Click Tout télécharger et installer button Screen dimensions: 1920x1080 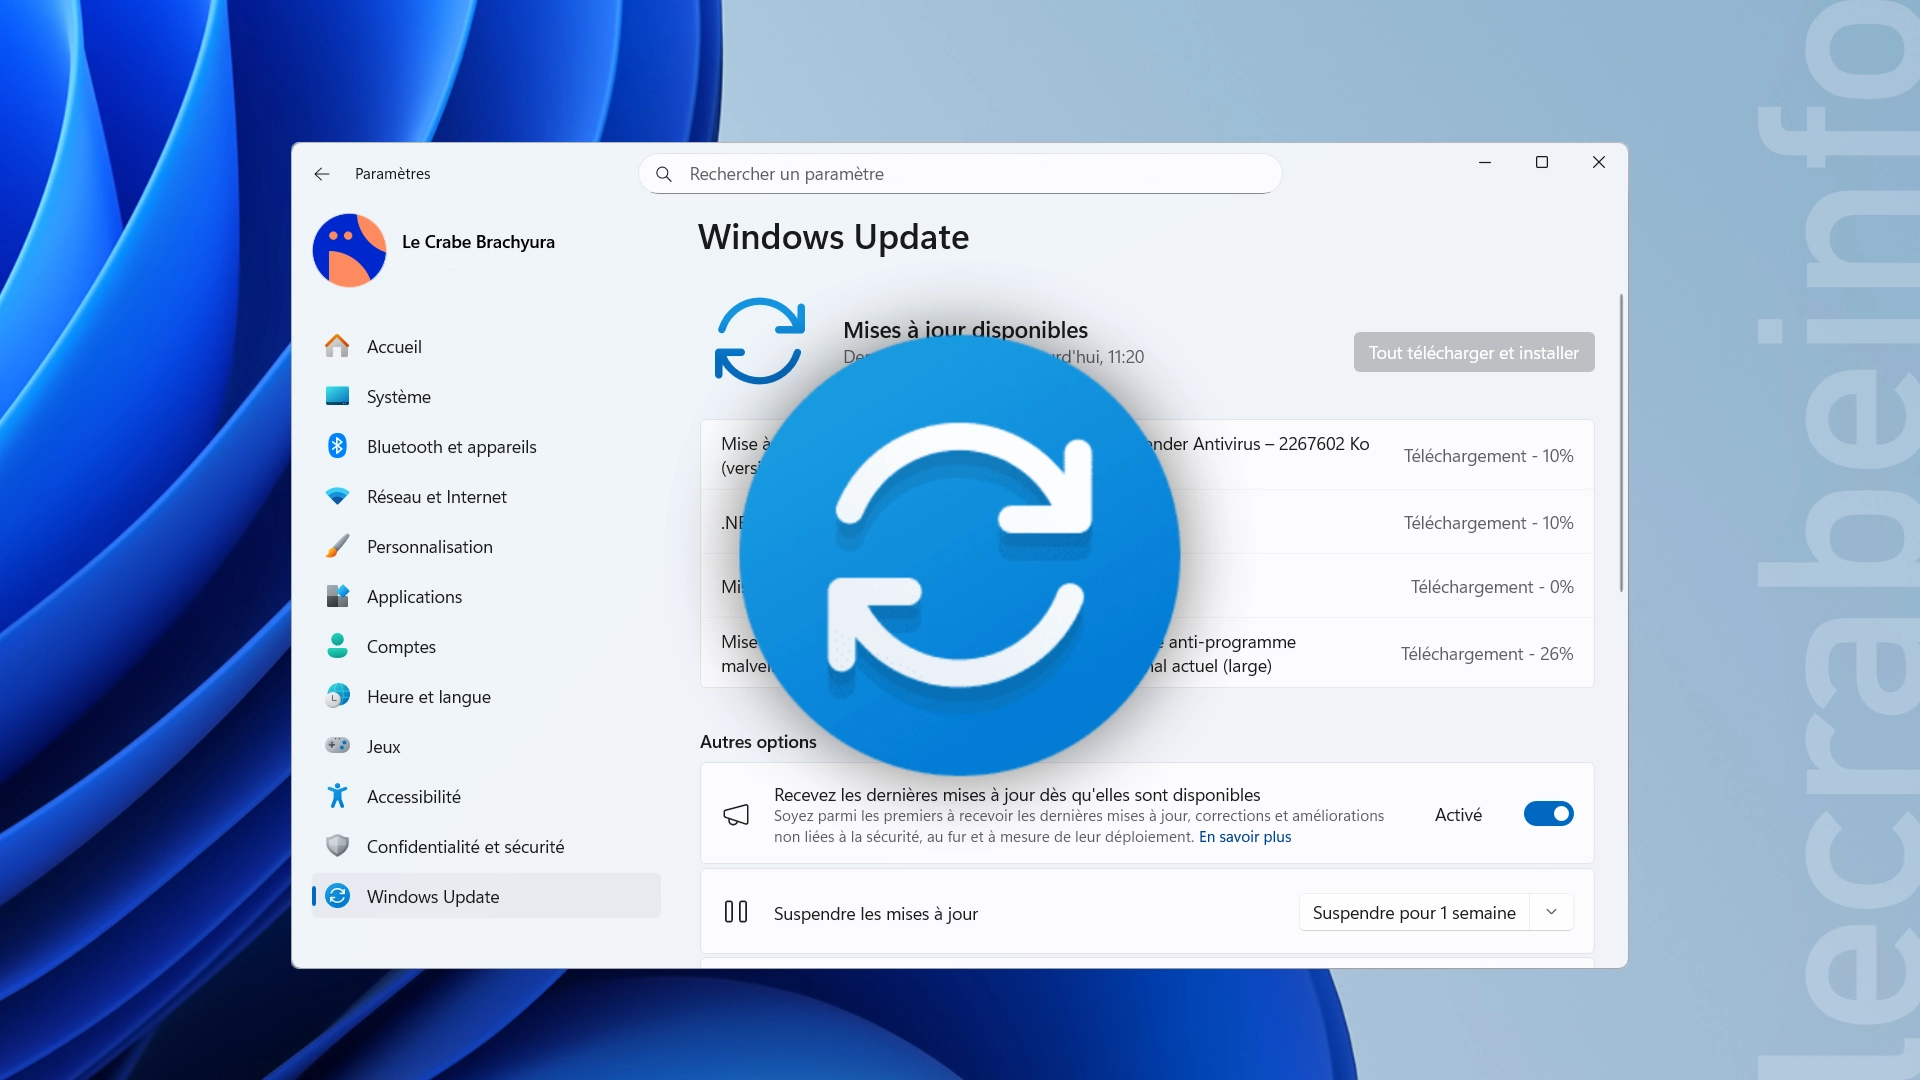[1473, 352]
